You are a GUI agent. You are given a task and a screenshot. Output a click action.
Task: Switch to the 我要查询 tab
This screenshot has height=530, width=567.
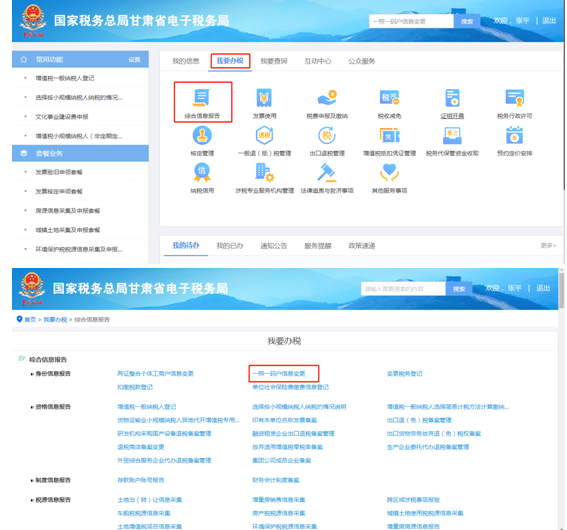coord(274,61)
